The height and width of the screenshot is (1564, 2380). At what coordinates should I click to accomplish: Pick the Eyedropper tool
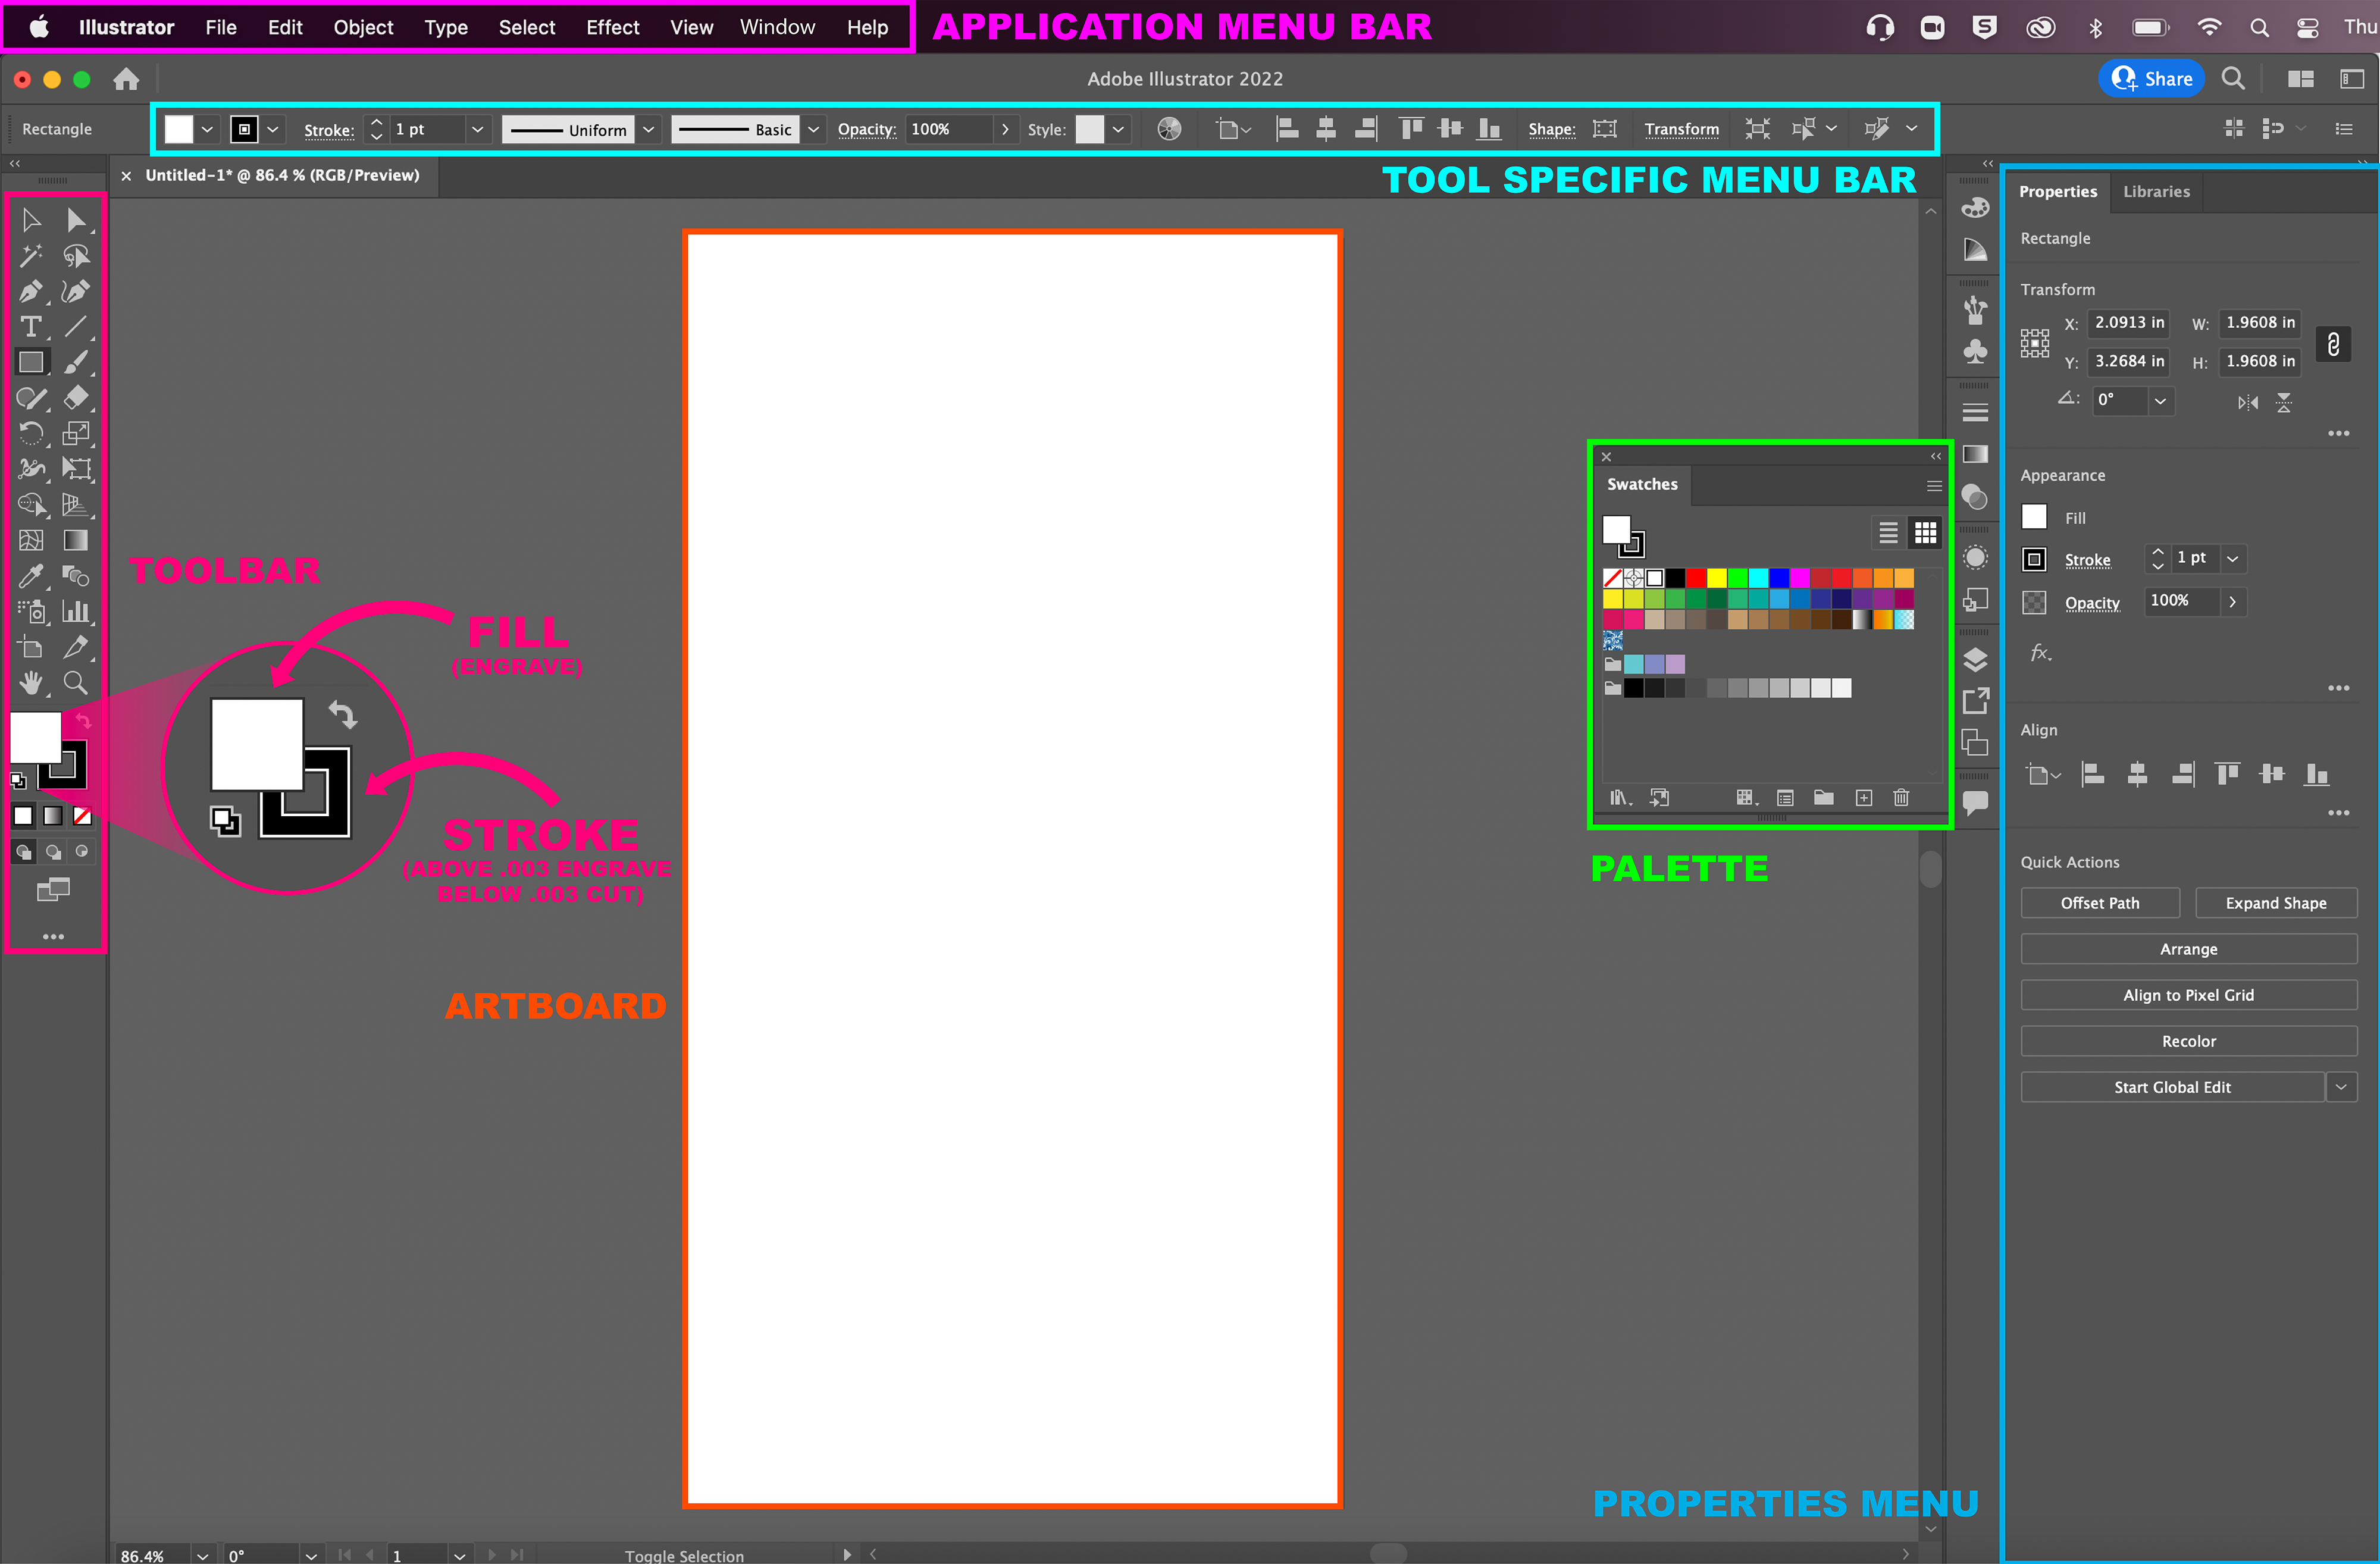[x=30, y=576]
